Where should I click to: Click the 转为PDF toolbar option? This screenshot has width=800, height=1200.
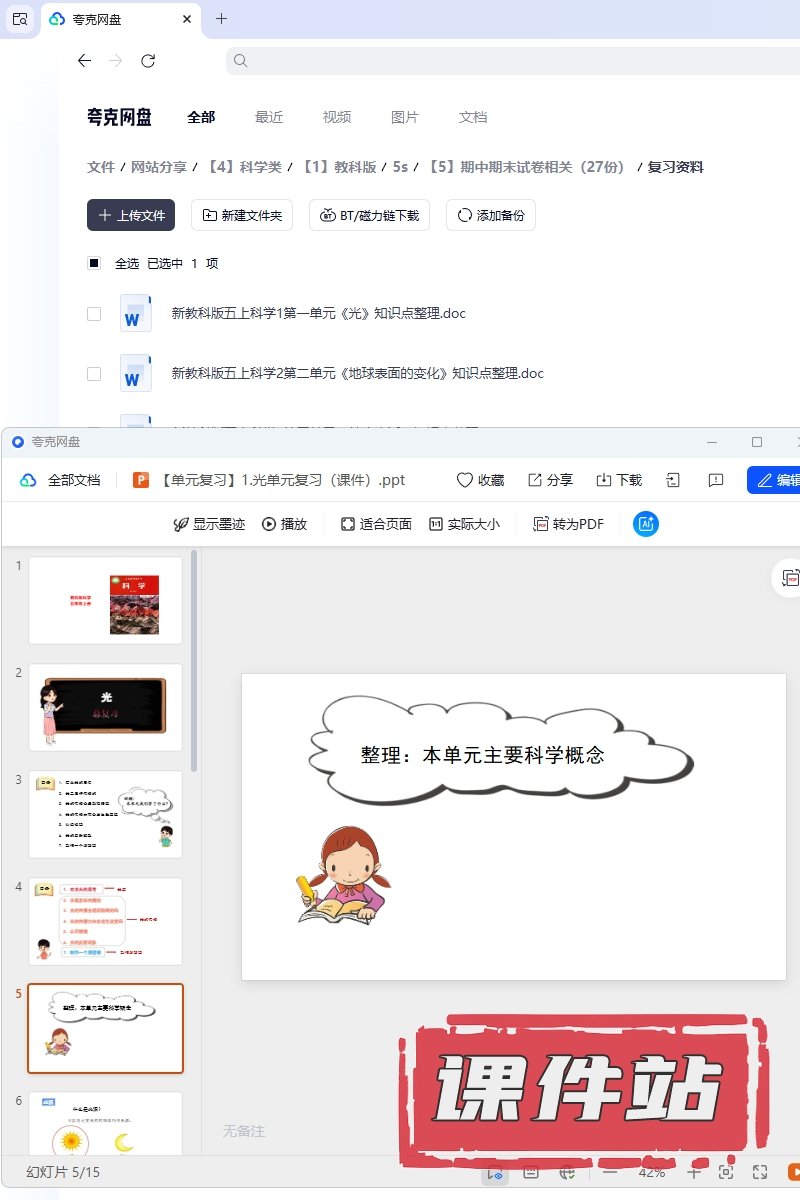click(568, 524)
